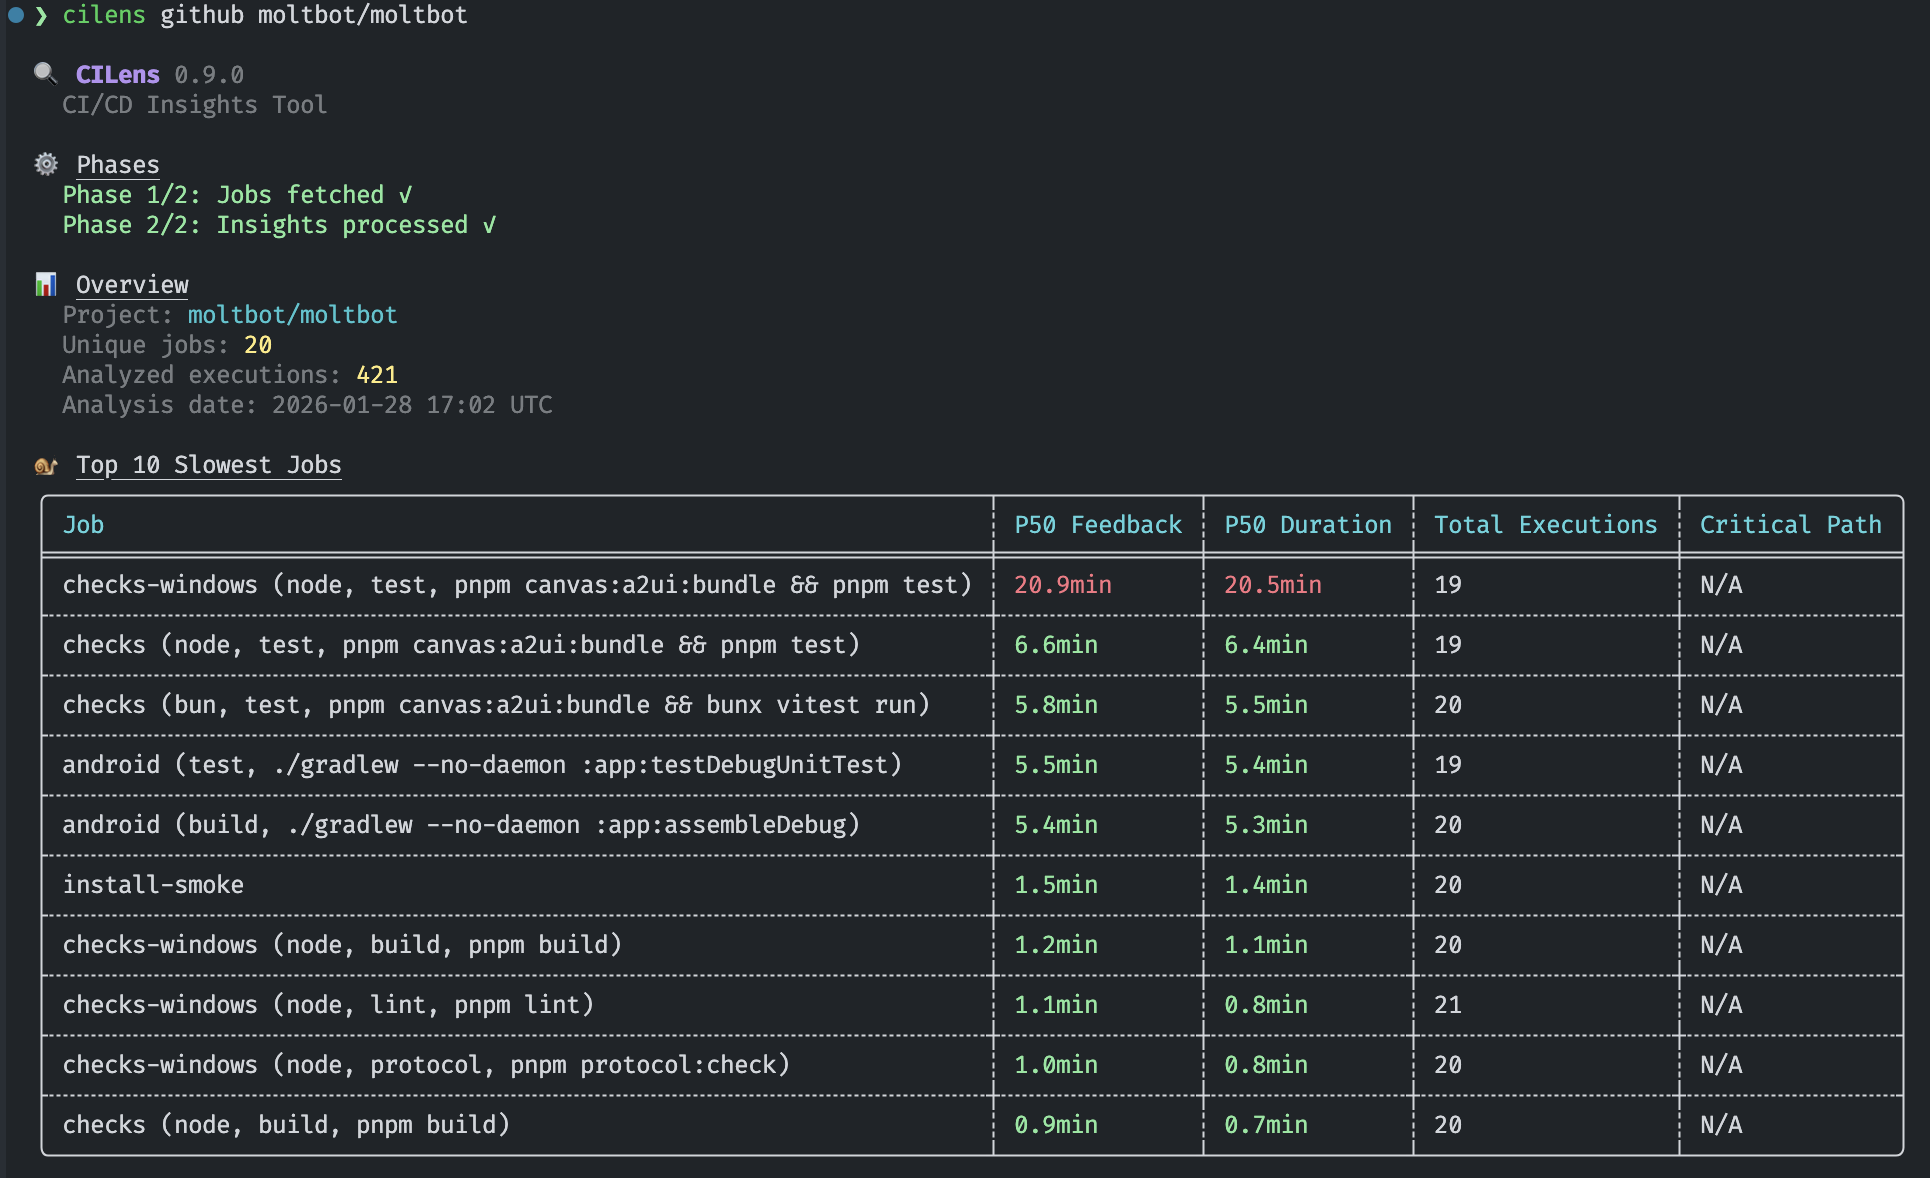Click the checks-windows node test job row
Screen dimensions: 1930x1178
point(972,585)
